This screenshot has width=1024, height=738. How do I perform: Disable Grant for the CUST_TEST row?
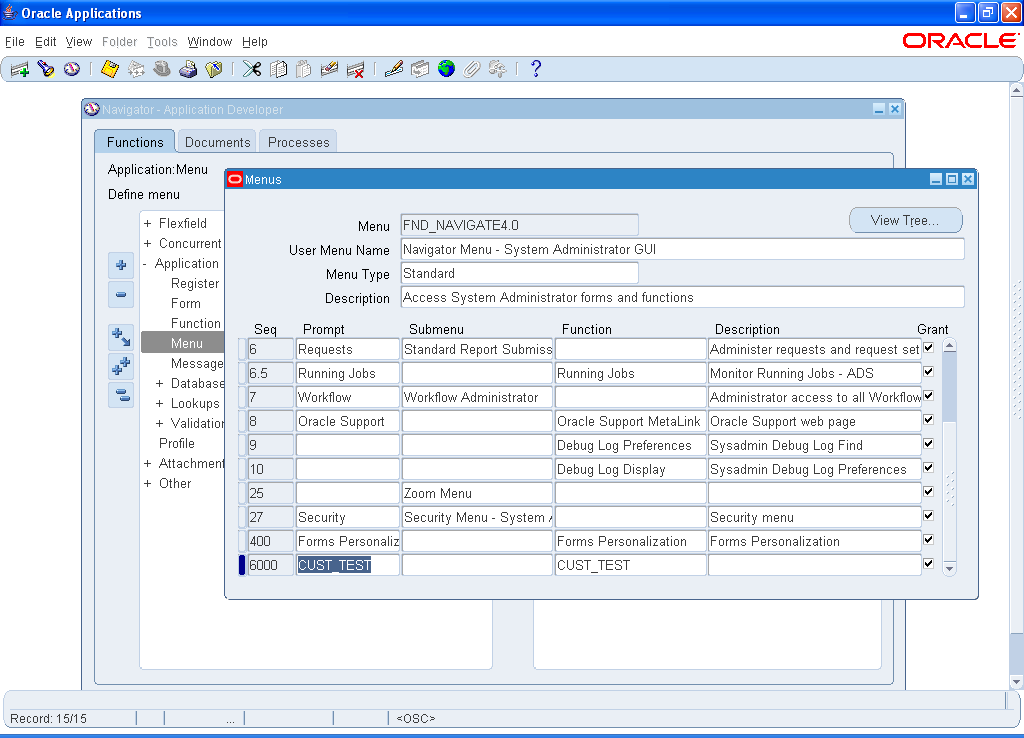pos(928,564)
